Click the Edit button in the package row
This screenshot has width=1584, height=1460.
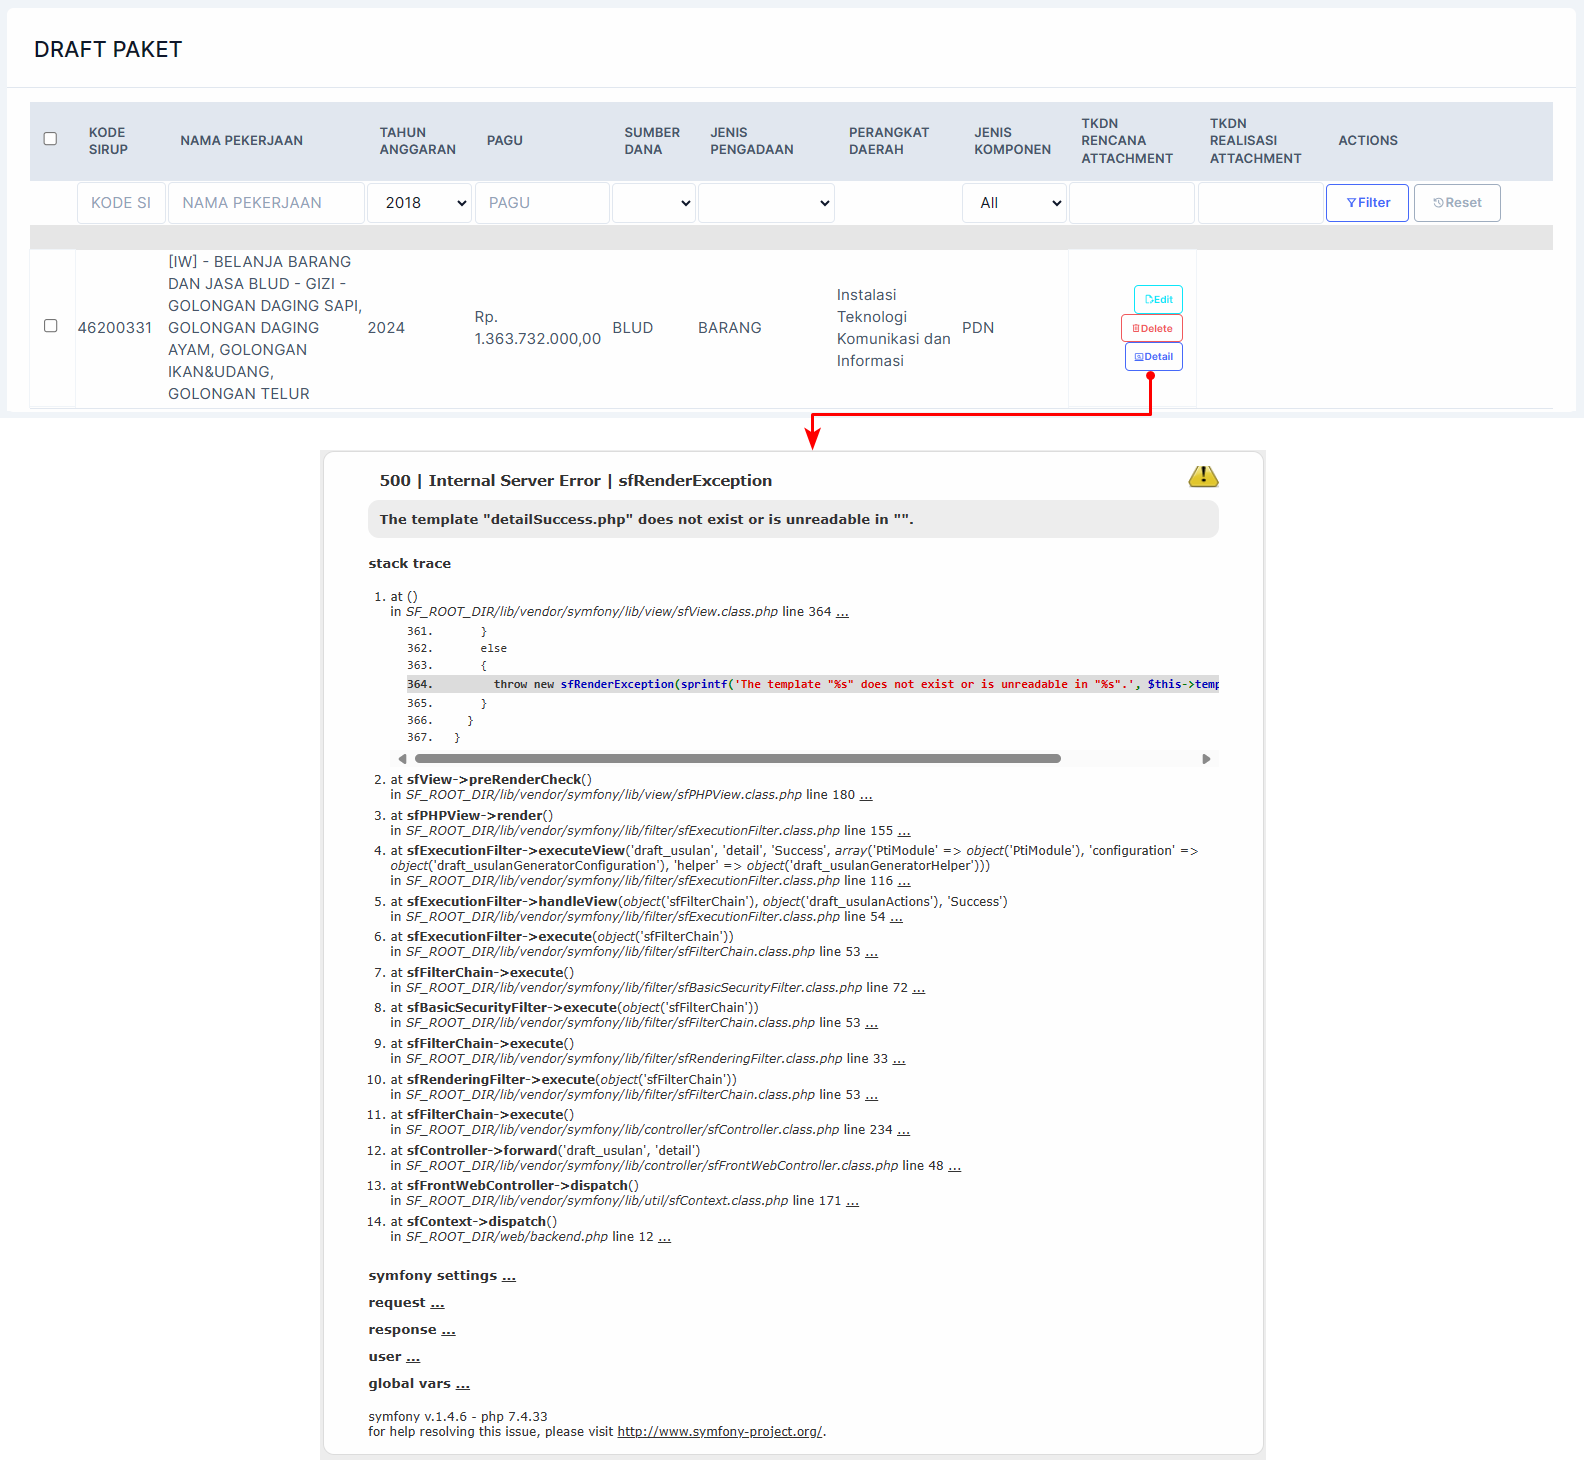tap(1158, 299)
